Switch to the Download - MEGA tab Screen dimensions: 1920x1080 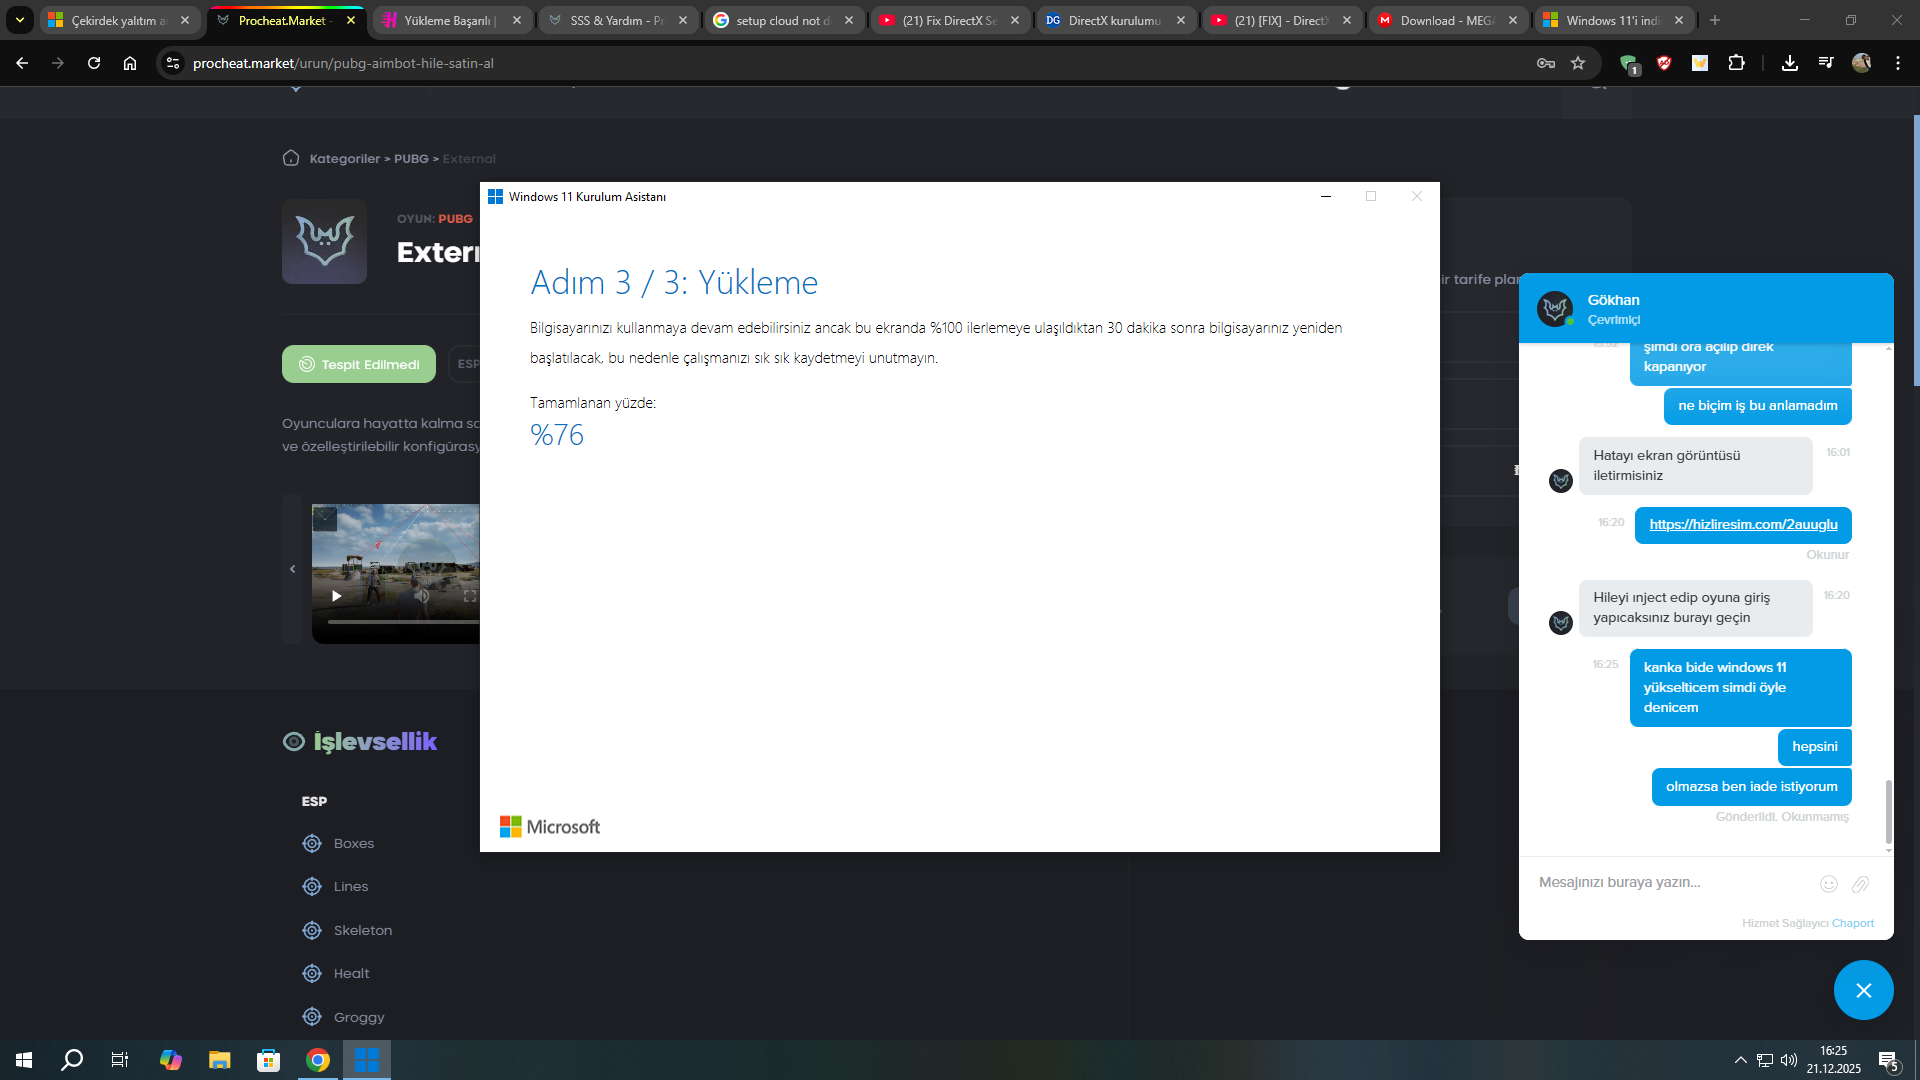pos(1449,20)
